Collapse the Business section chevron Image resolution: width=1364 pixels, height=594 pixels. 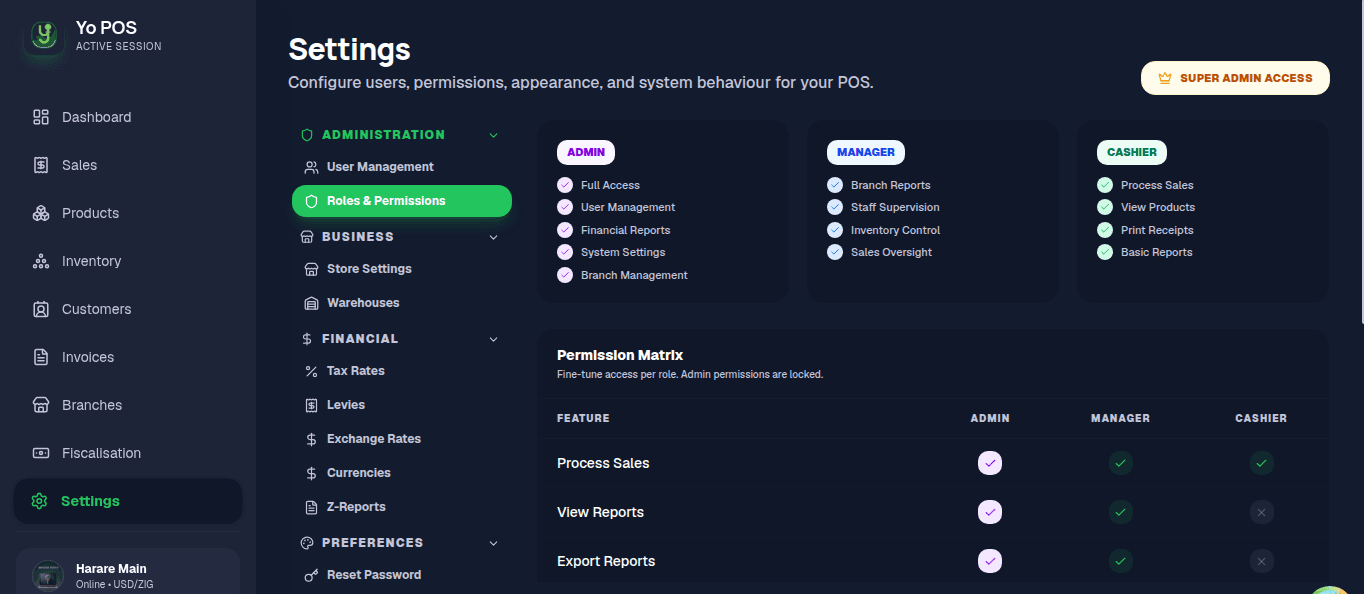(x=493, y=237)
